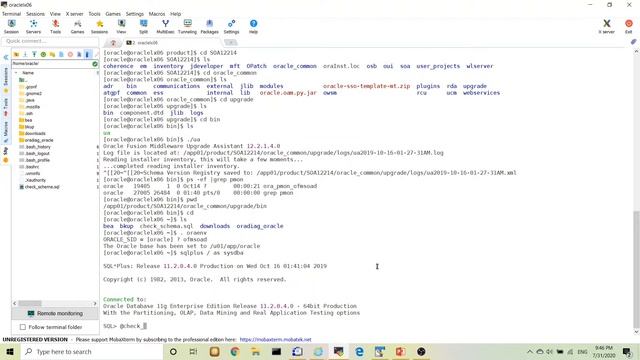Screen dimensions: 640x360
Task: Open the new tab button
Action: [231, 42]
